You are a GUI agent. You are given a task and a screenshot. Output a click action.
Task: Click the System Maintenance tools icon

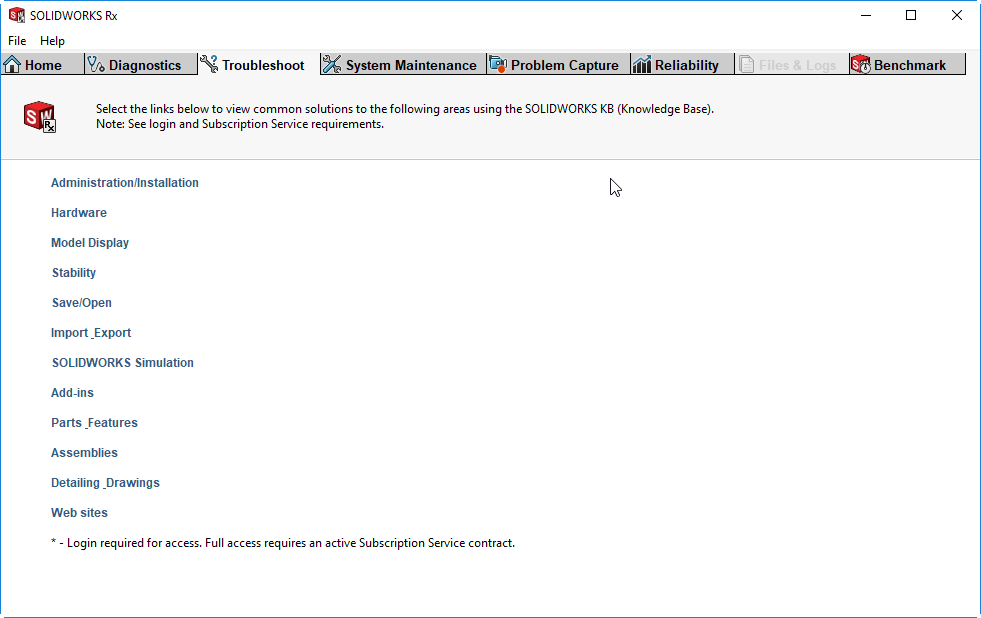point(332,64)
